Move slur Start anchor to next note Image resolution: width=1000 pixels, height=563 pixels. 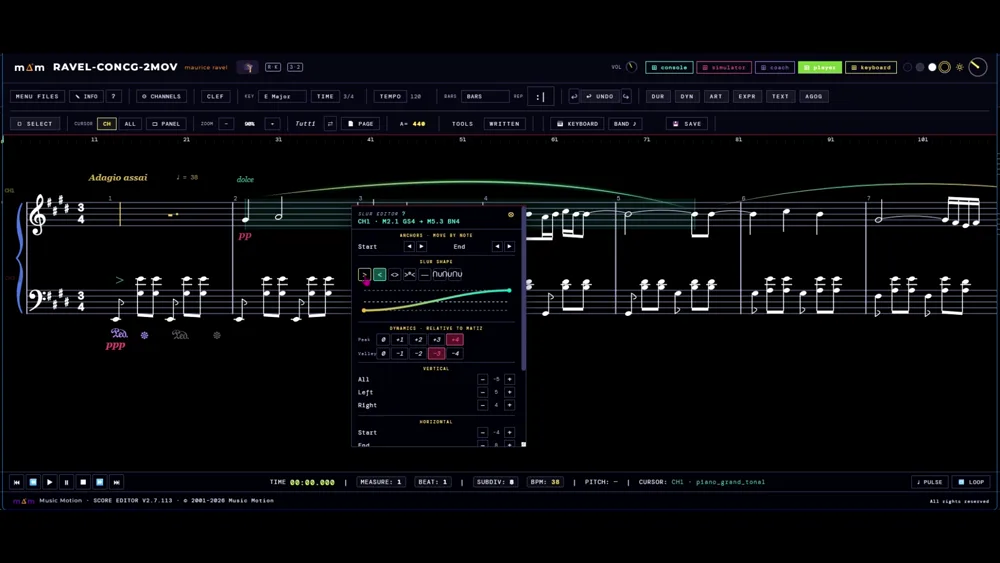tap(421, 246)
